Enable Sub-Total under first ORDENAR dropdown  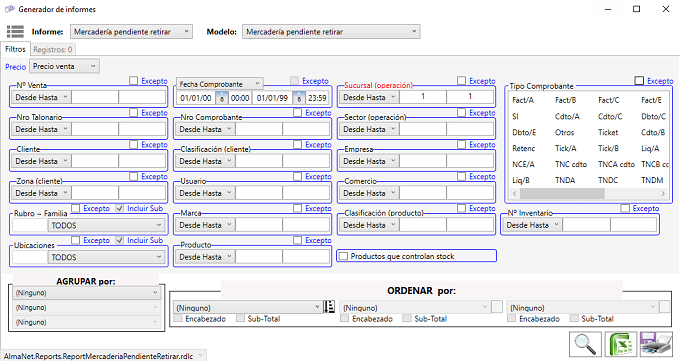[240, 318]
